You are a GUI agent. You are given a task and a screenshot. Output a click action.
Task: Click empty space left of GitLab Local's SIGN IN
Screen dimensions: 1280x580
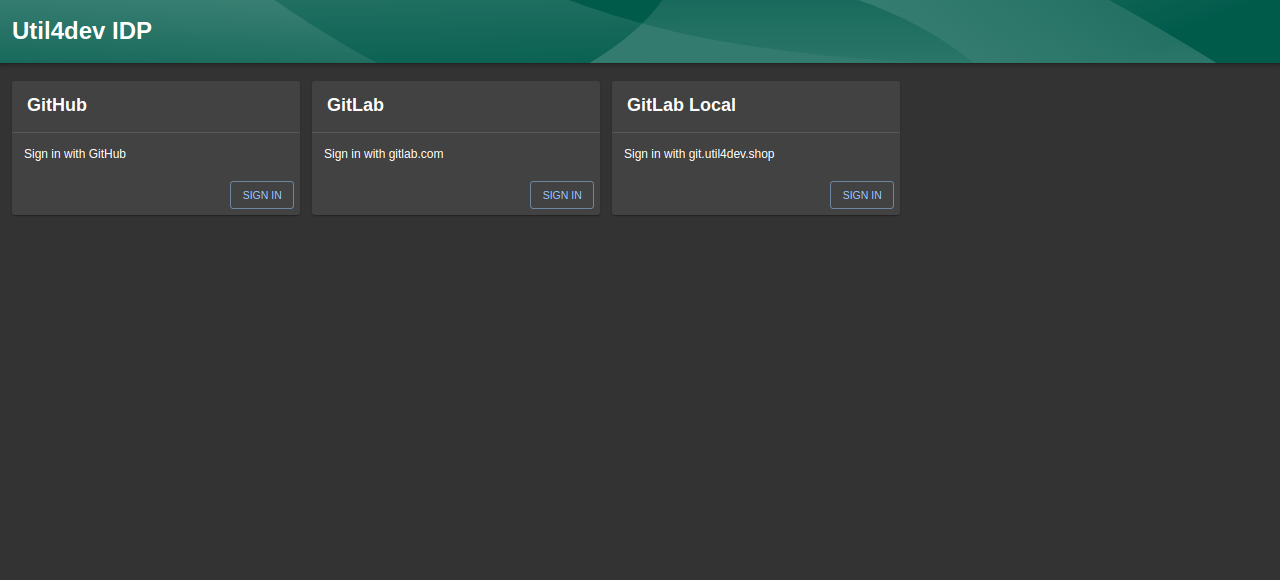click(x=720, y=195)
